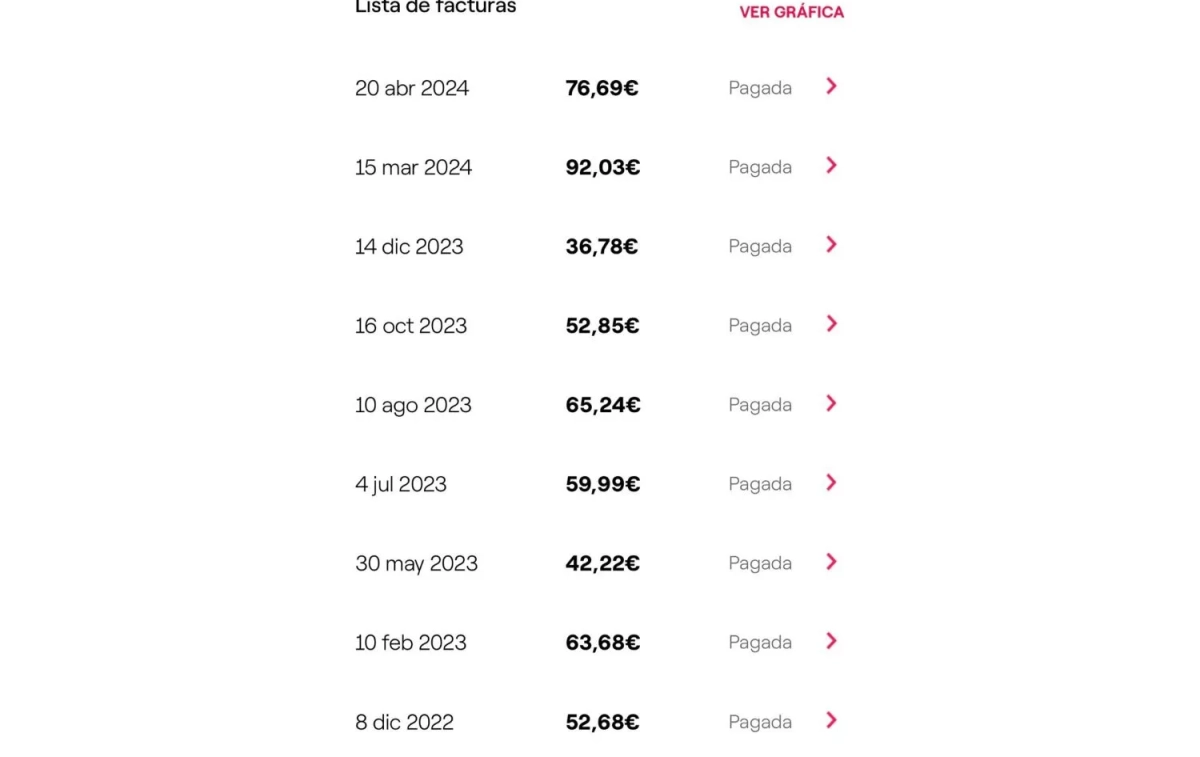Expand the 14 dic 2023 invoice arrow
The image size is (1200, 757).
831,245
